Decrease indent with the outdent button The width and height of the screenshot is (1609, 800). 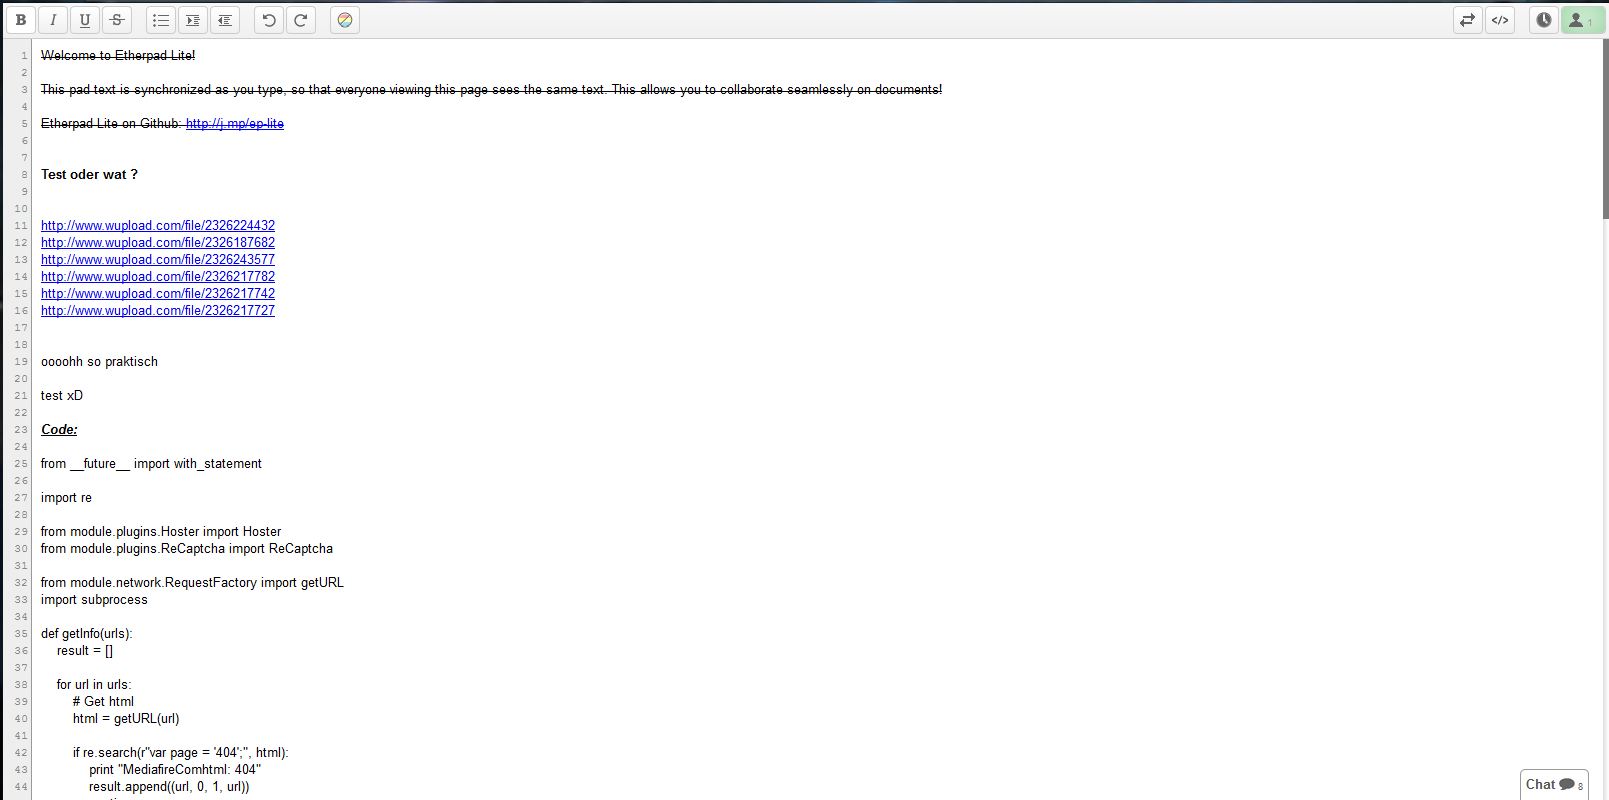coord(225,20)
